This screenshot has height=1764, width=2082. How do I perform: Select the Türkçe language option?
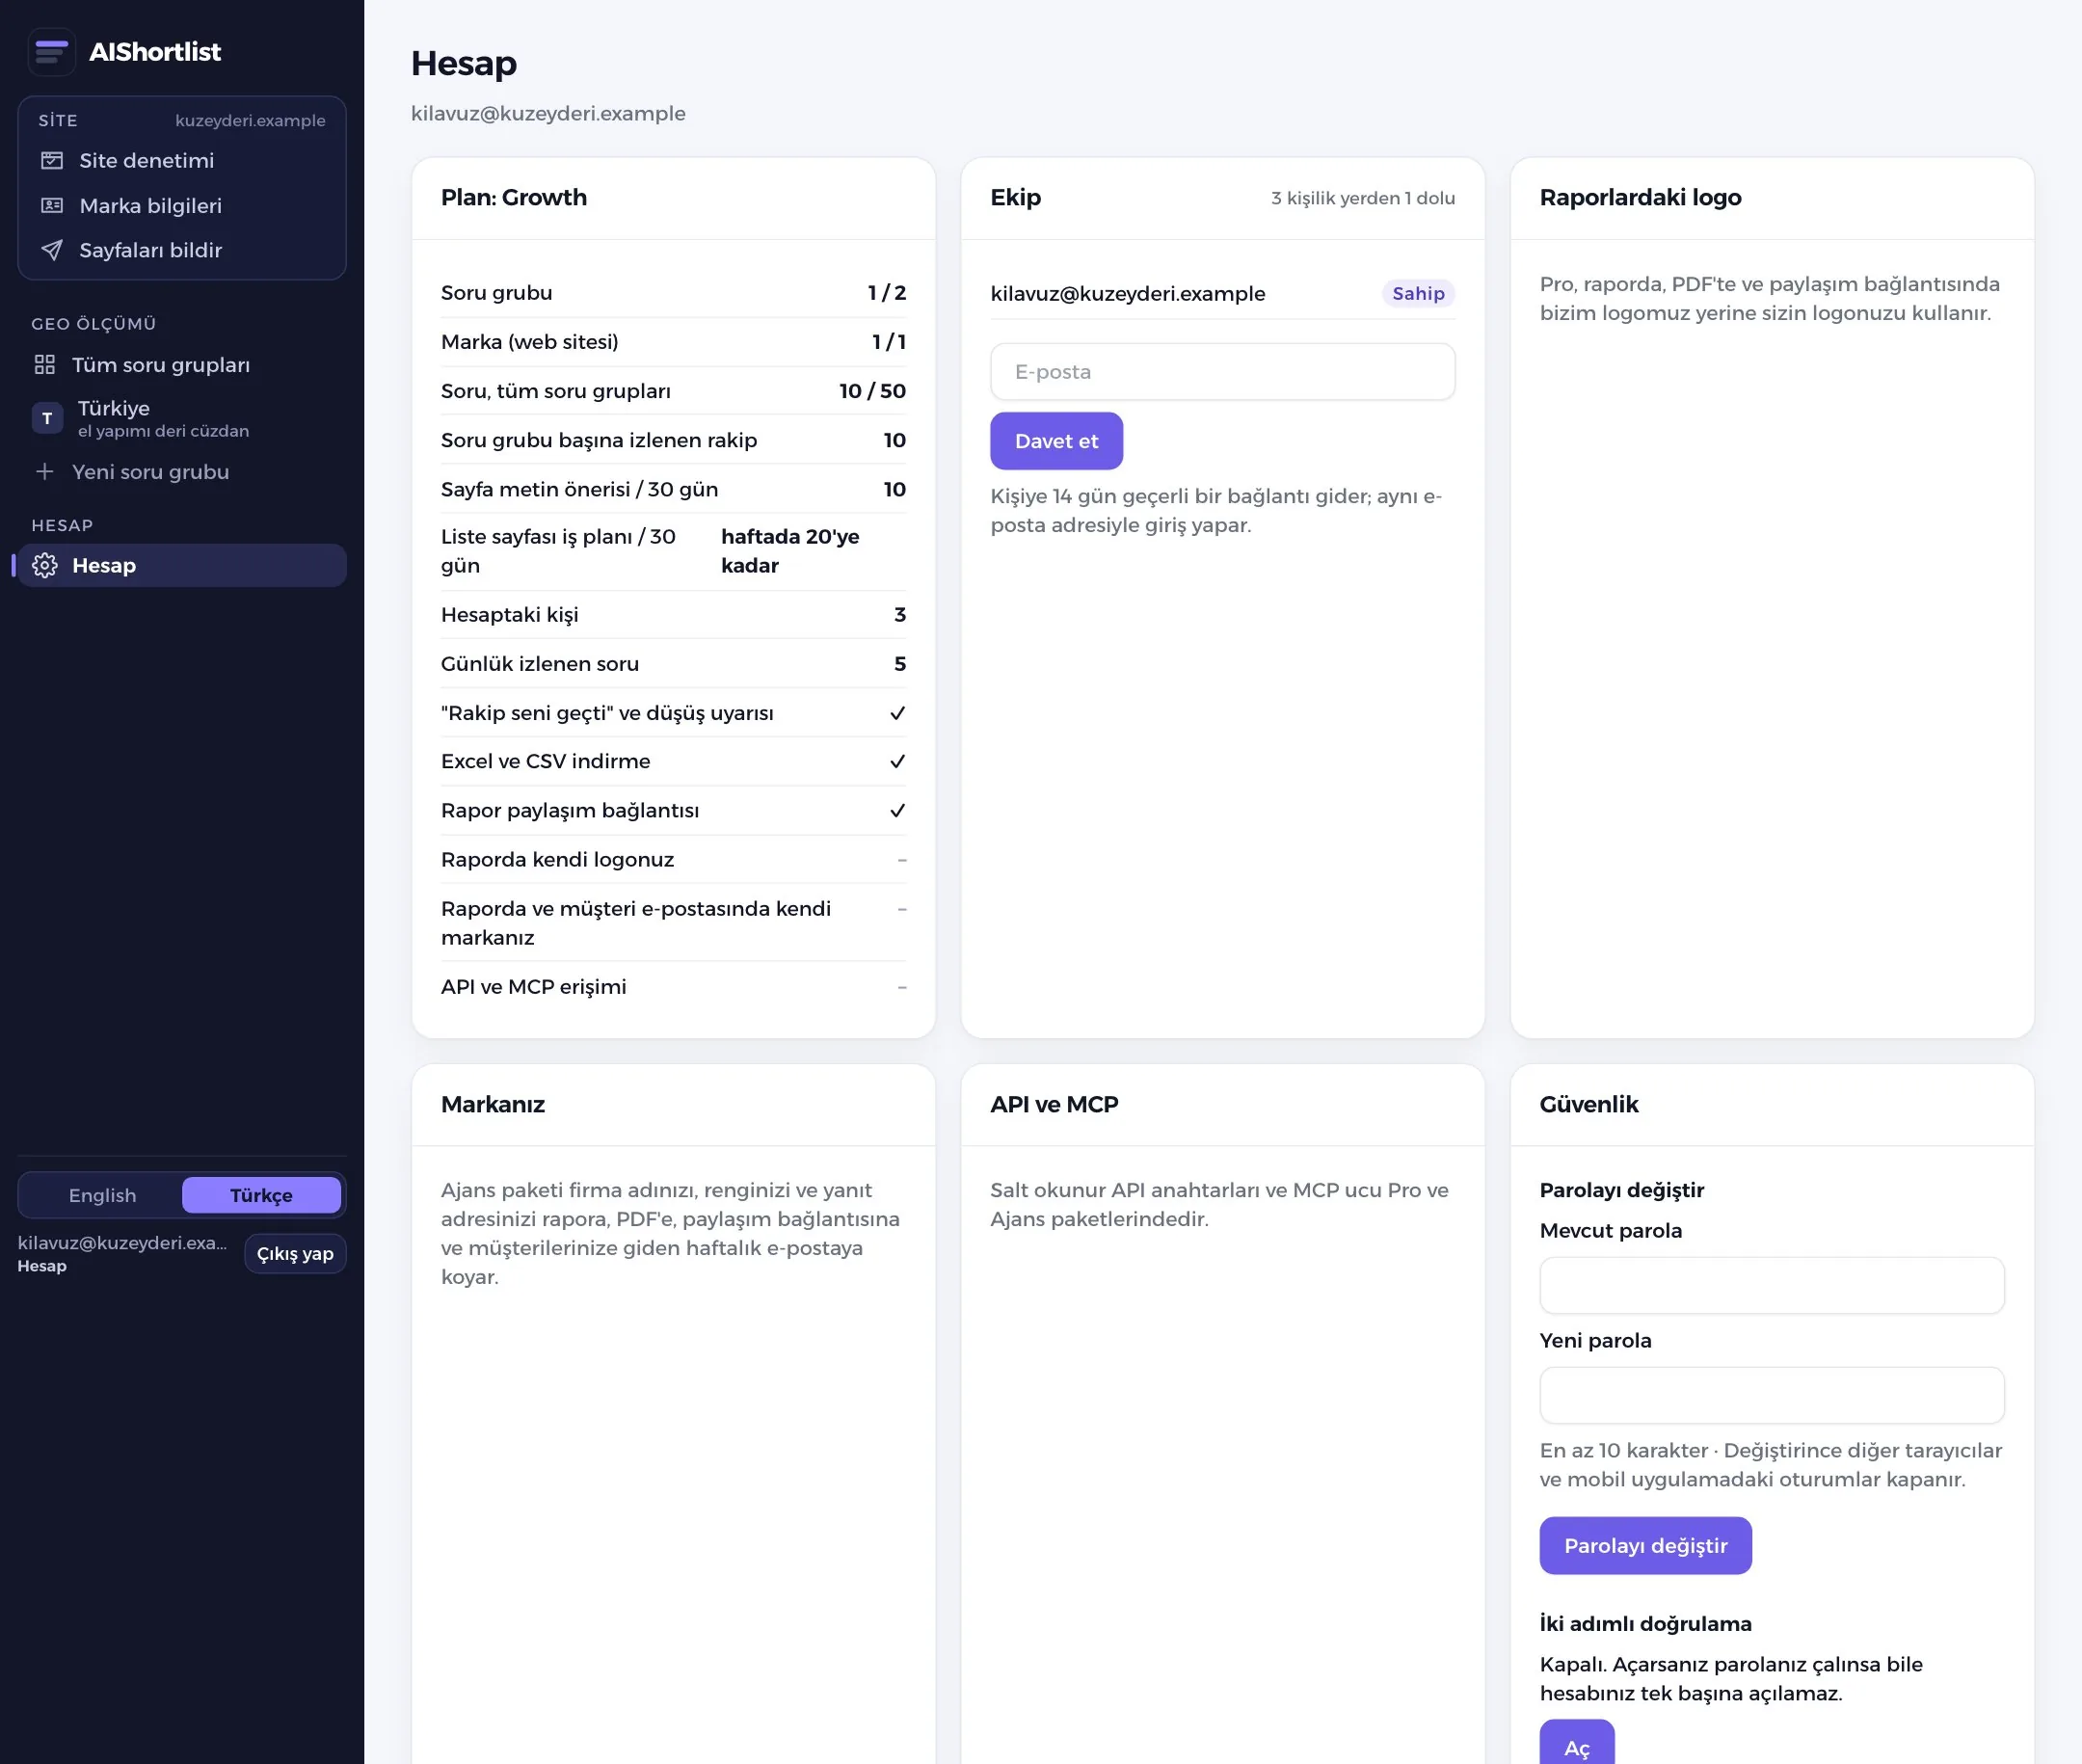261,1196
